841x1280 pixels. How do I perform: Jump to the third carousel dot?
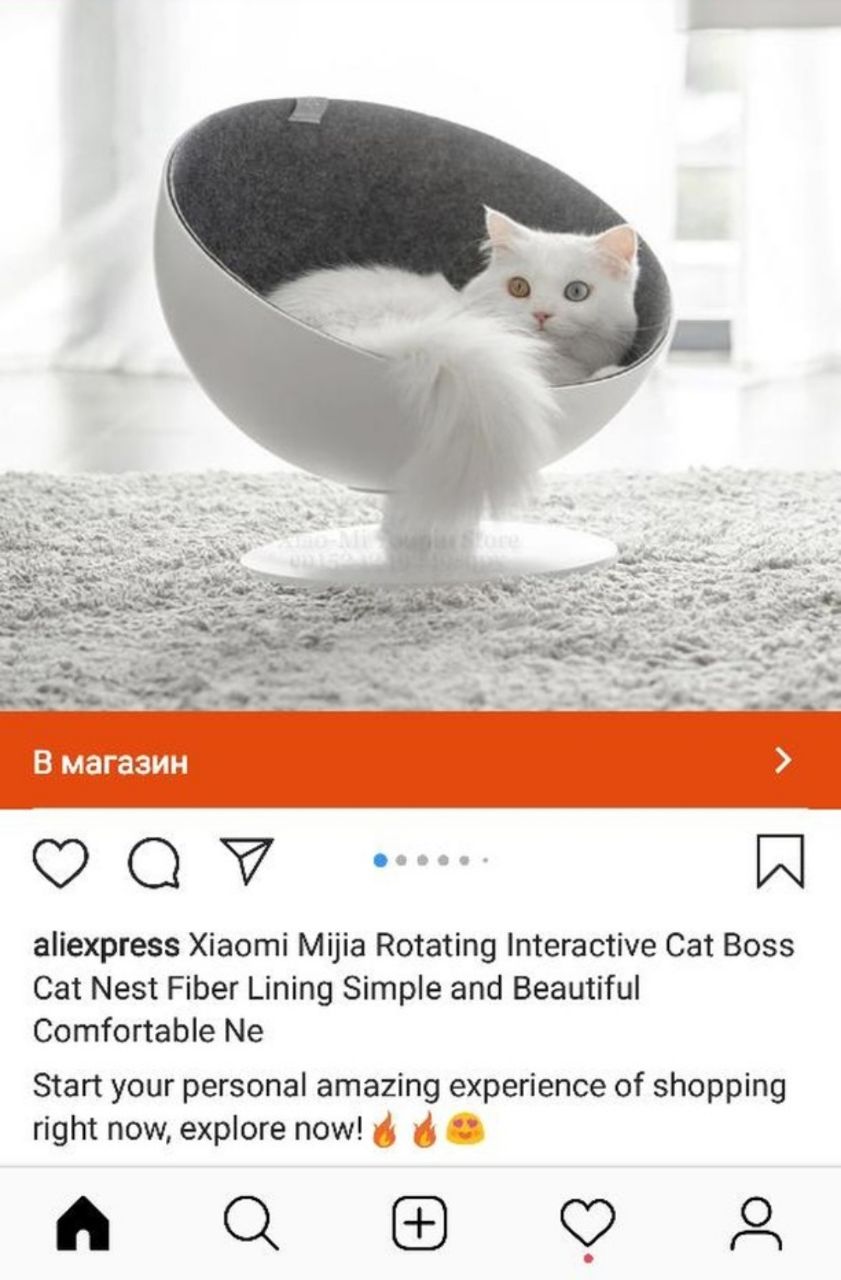(x=422, y=860)
